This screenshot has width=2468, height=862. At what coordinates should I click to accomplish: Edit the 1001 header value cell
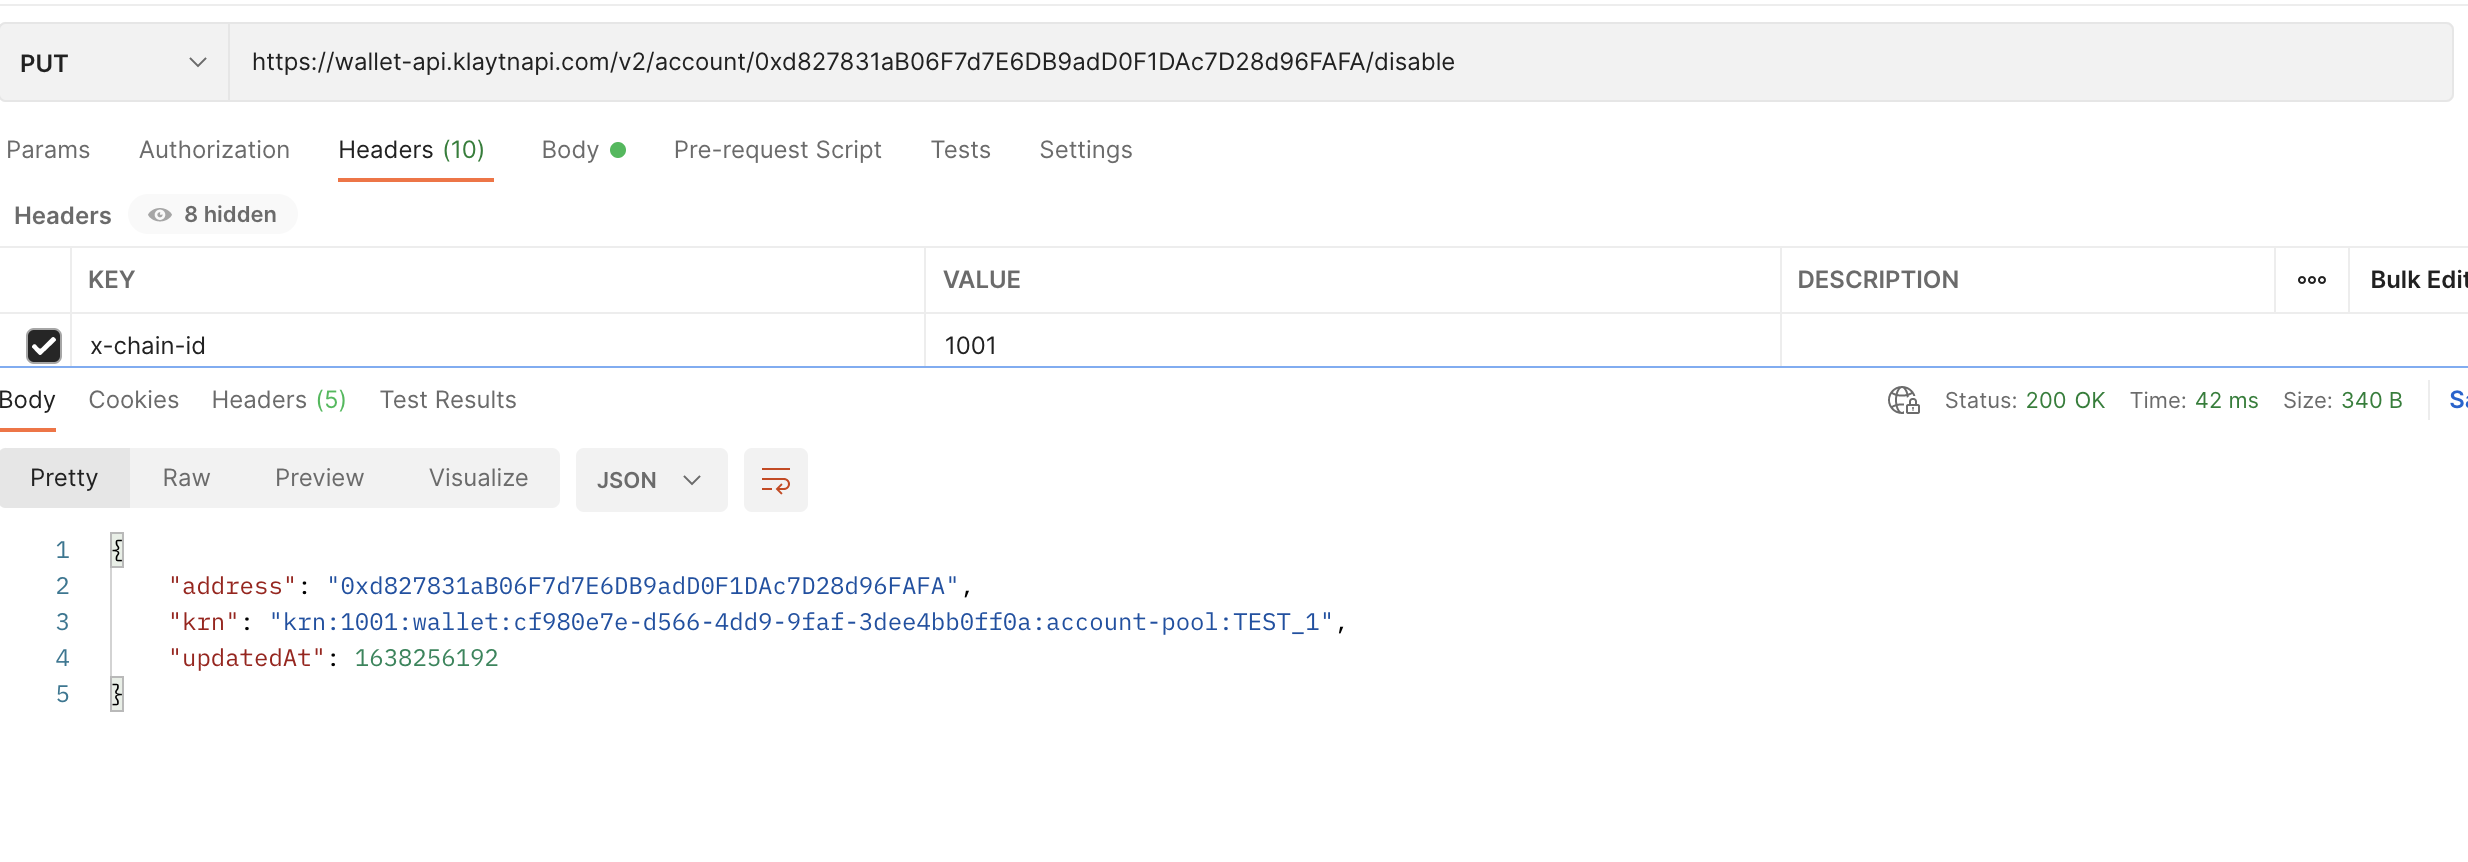(x=1353, y=345)
